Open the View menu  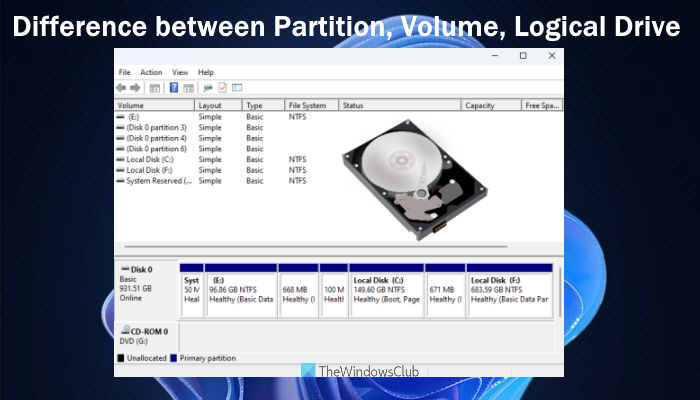180,72
